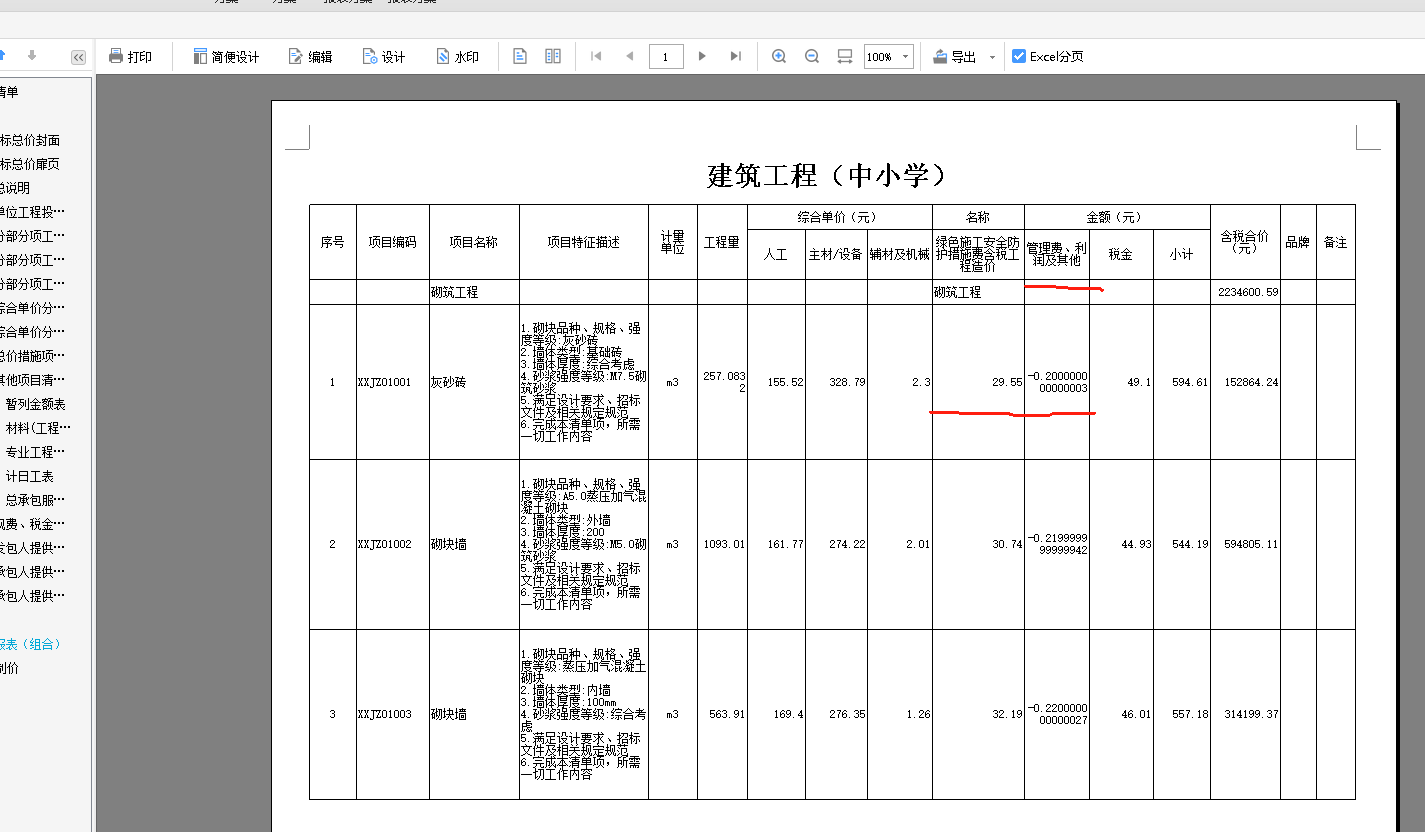Viewport: 1425px width, 832px height.
Task: Select 标总价扉页 in report list
Action: pyautogui.click(x=30, y=164)
